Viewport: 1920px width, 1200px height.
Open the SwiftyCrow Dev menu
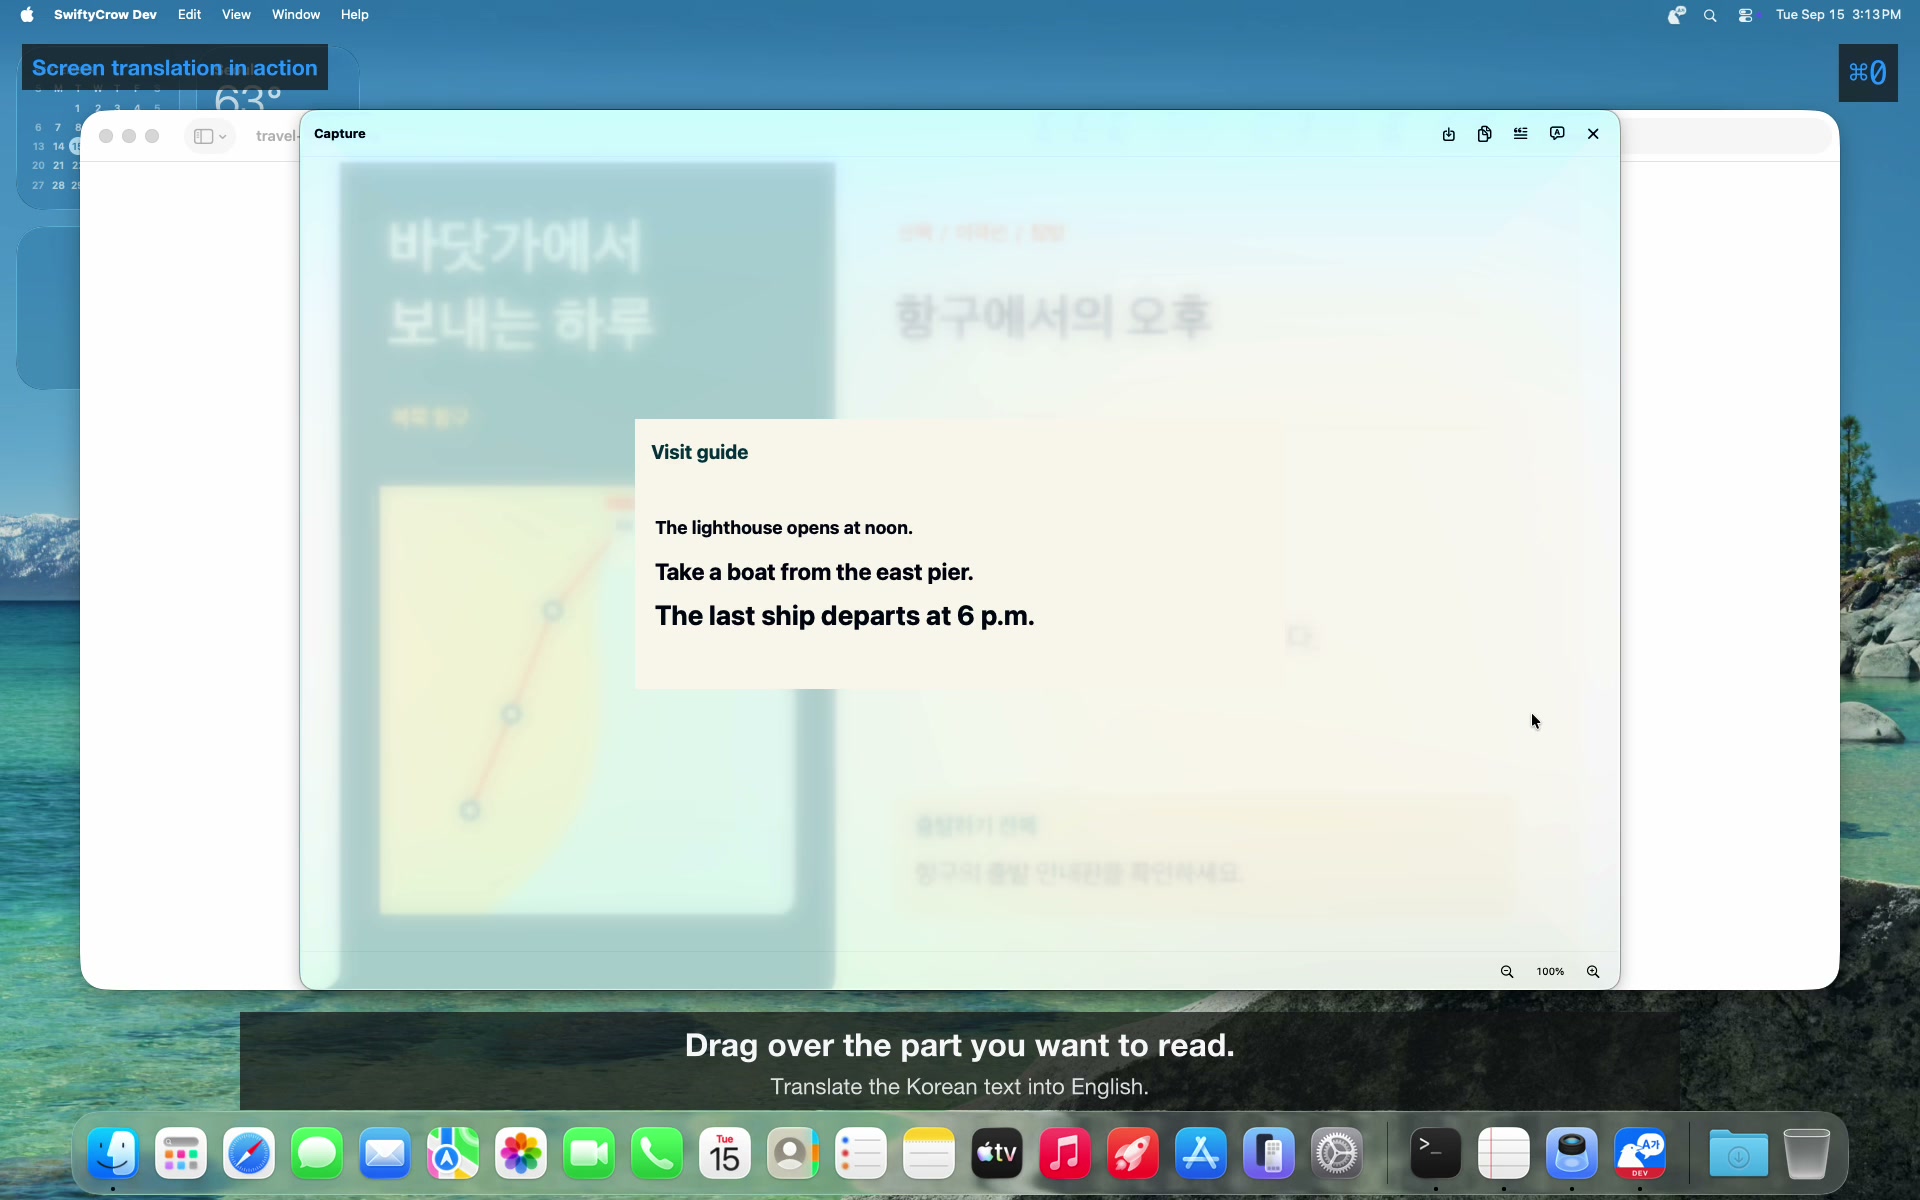(105, 15)
